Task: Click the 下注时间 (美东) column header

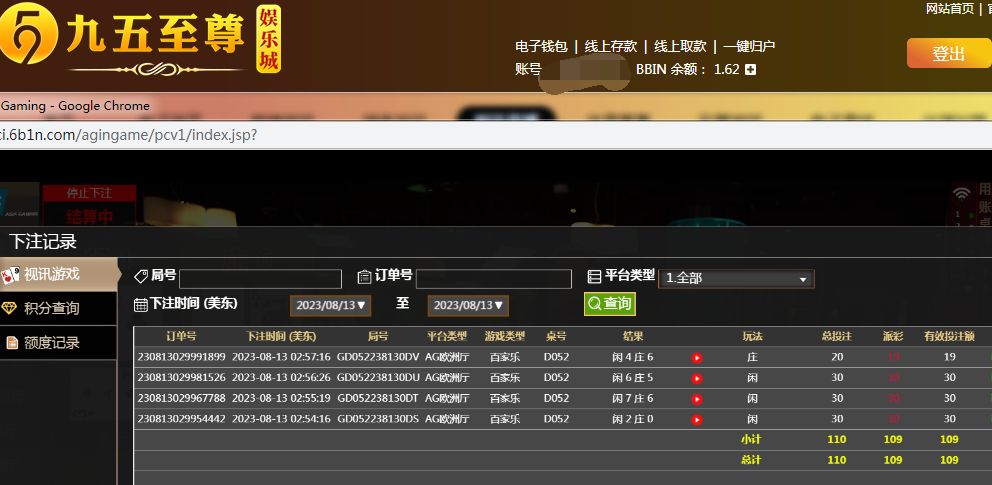Action: click(281, 336)
